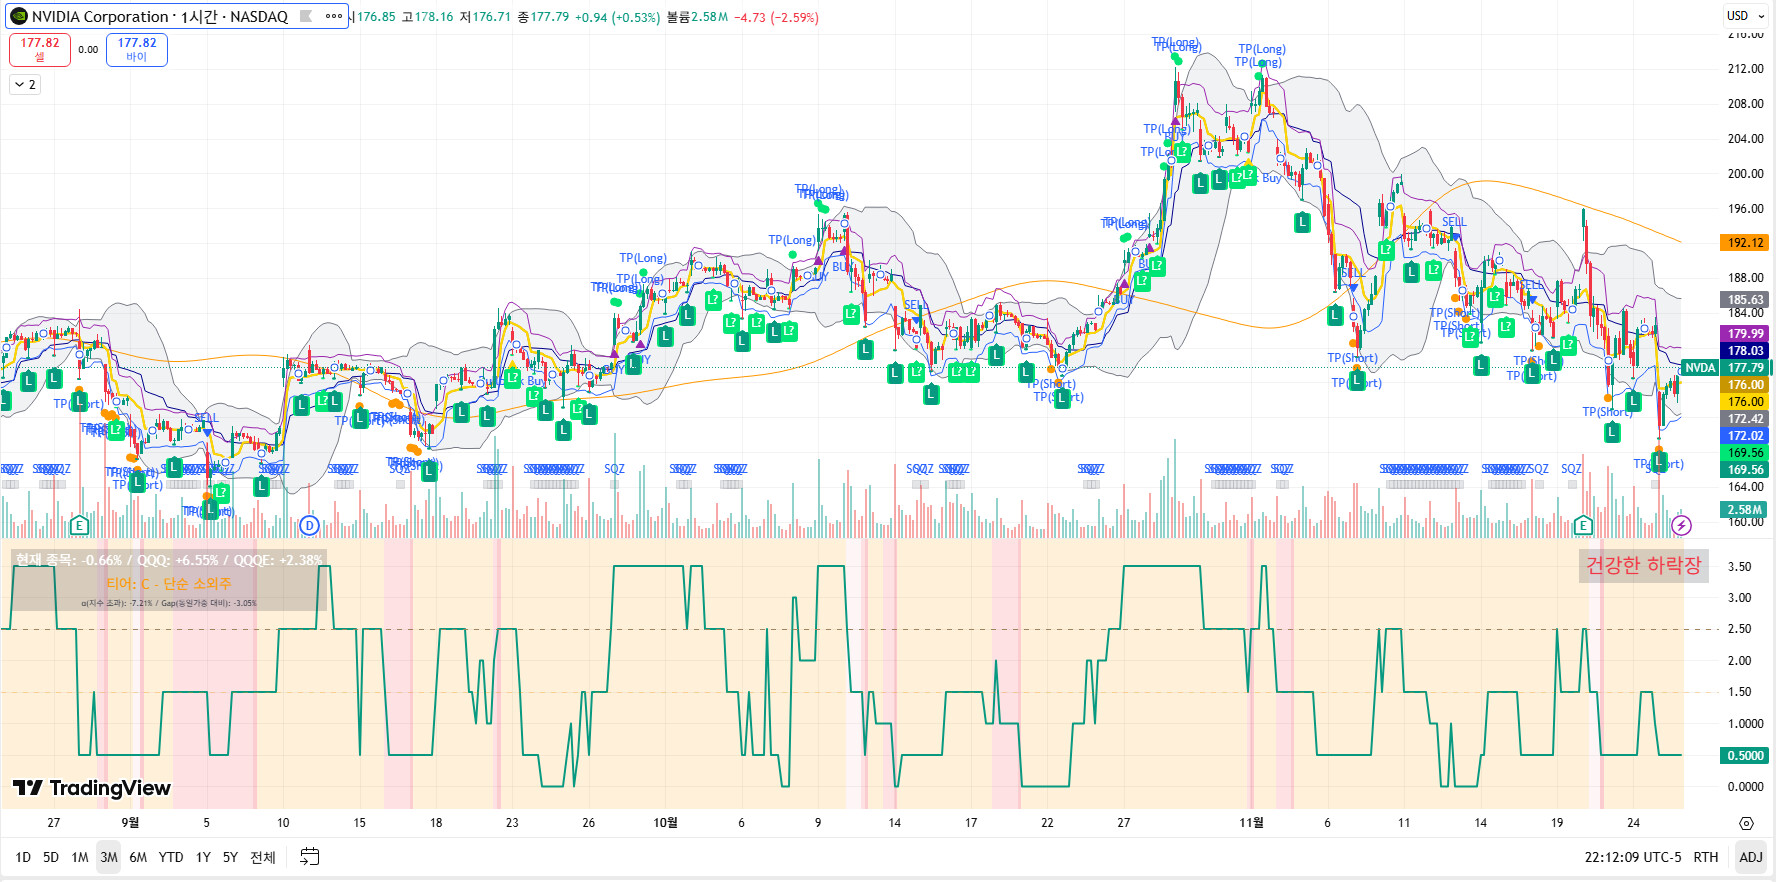
Task: Click the orange 192.12 price label
Action: [1745, 243]
